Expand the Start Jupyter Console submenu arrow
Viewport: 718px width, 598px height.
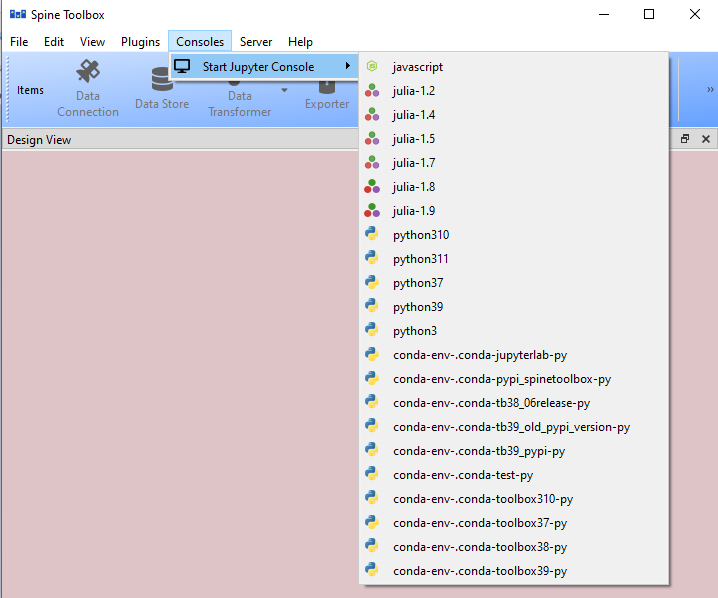[x=348, y=66]
